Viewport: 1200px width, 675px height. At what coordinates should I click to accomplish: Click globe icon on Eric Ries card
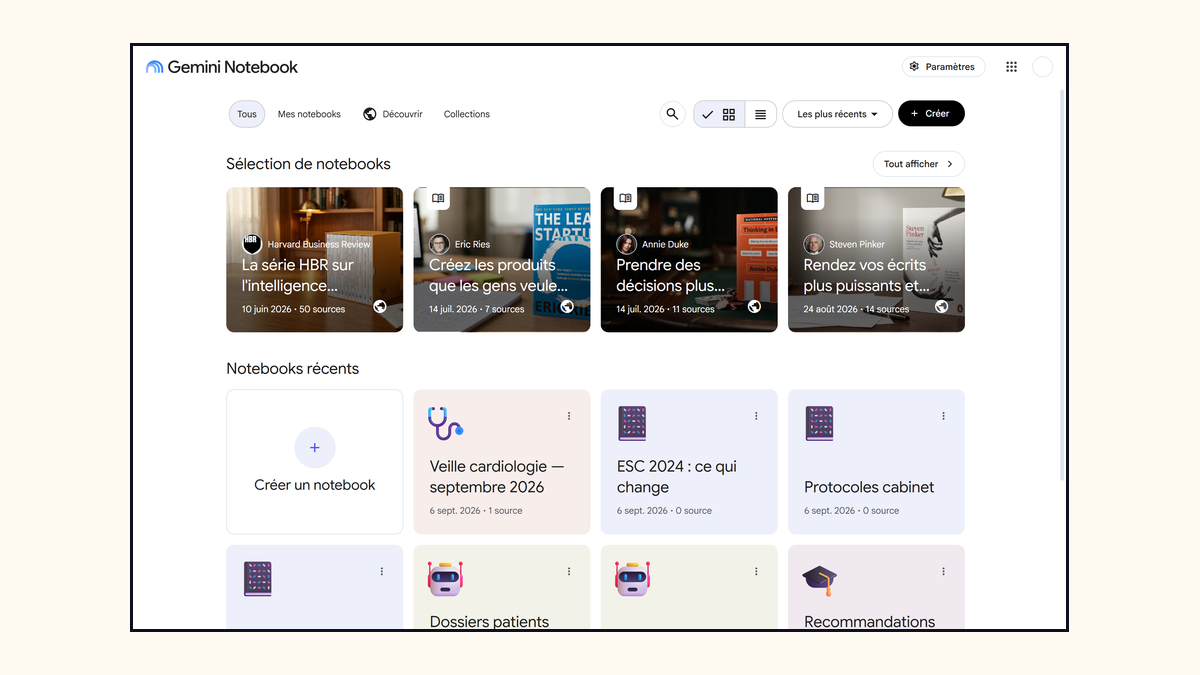point(567,307)
